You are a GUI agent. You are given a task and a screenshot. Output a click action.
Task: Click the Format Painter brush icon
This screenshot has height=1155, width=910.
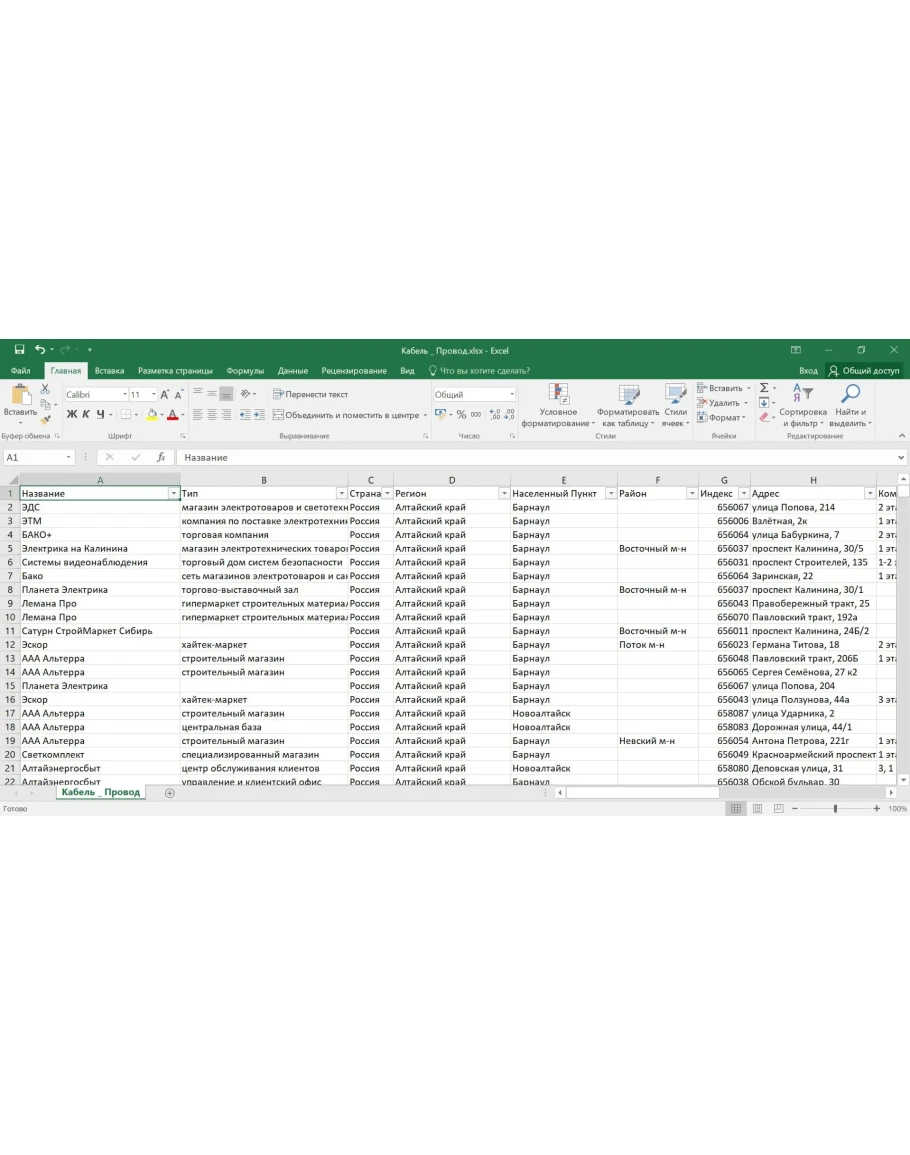[x=45, y=419]
